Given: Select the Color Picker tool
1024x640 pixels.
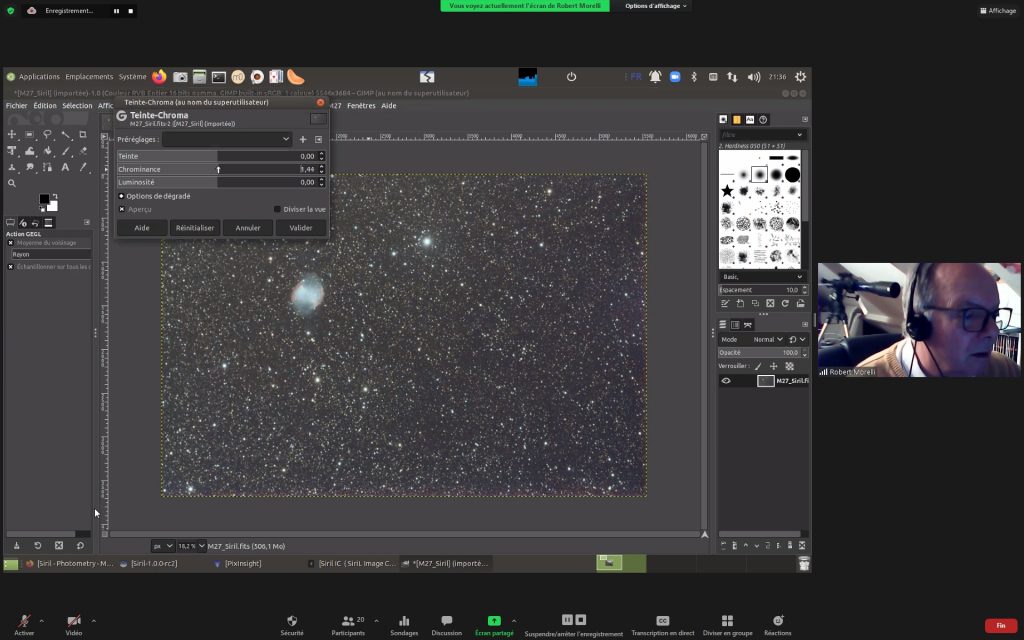Looking at the screenshot, I should point(83,167).
